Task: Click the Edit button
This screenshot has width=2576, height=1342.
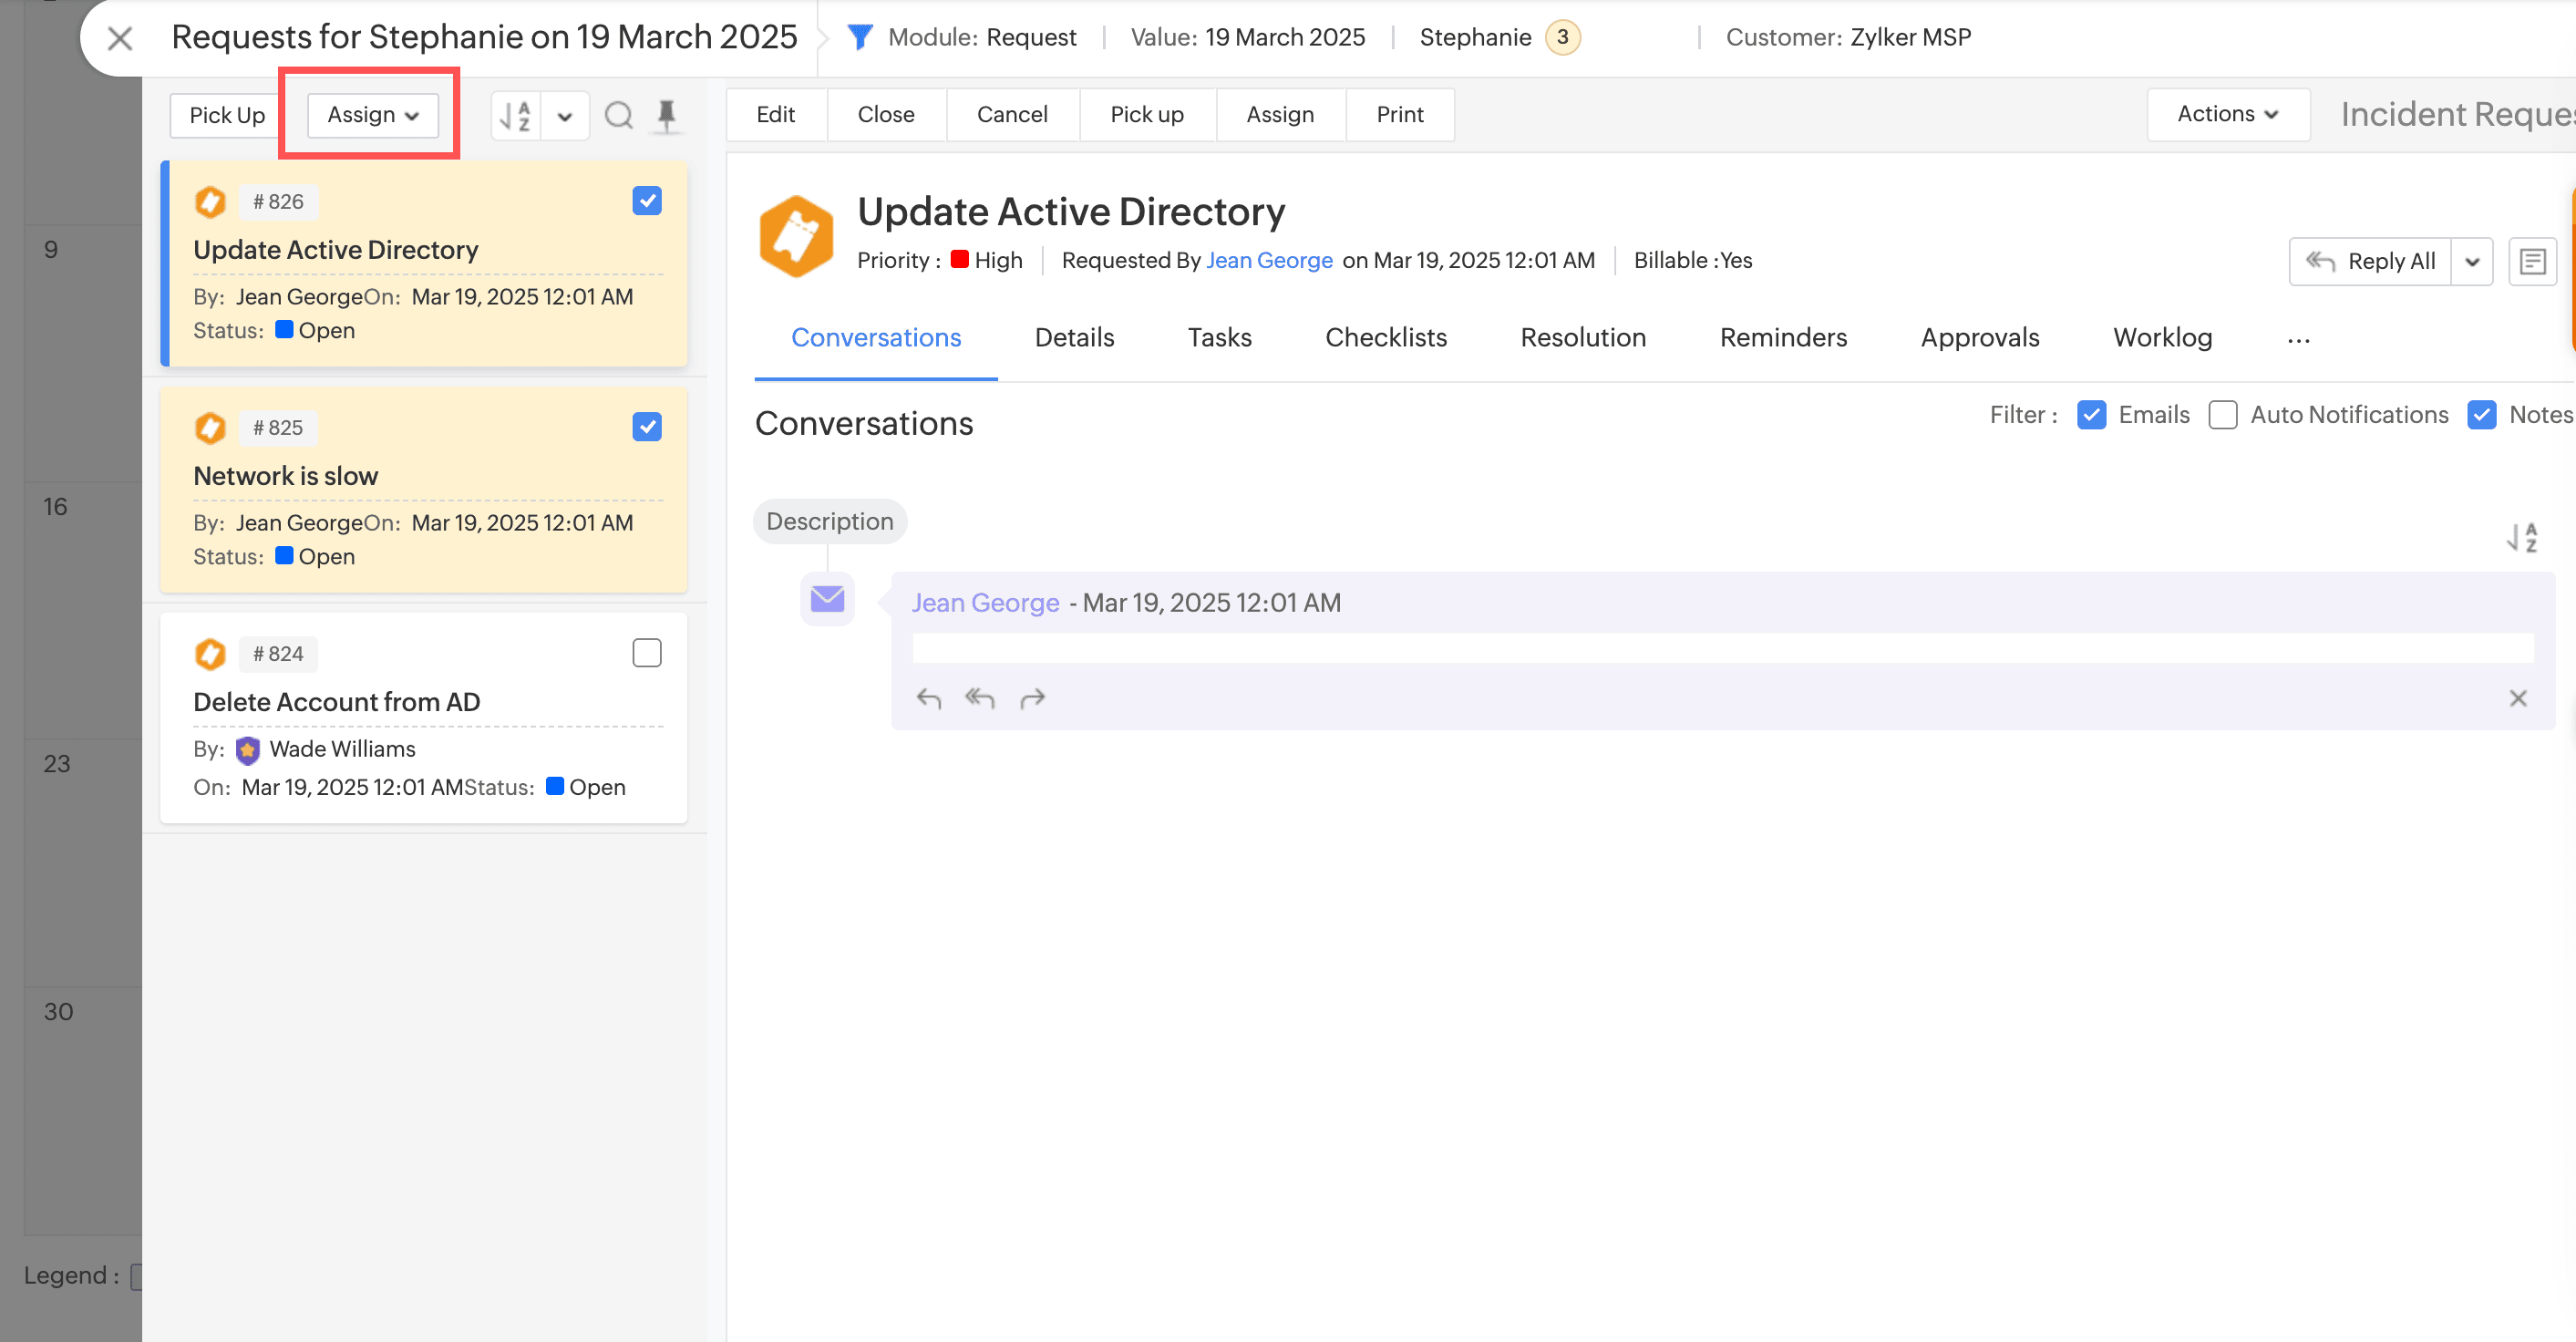Action: tap(775, 114)
